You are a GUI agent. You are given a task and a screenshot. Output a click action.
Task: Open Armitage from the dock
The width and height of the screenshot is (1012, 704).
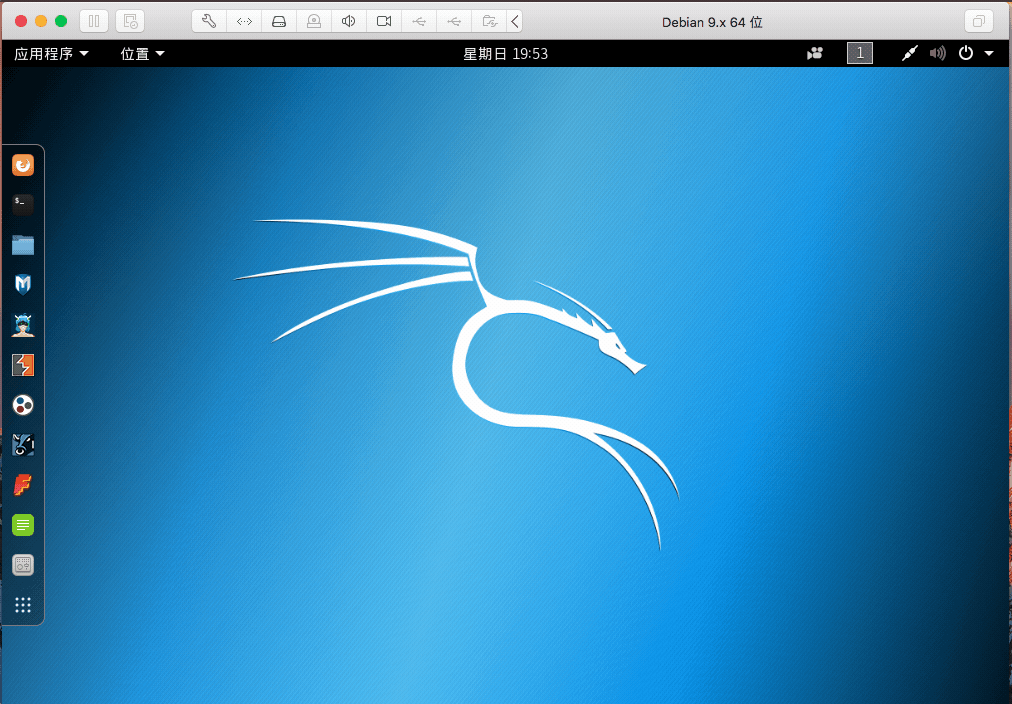[23, 325]
